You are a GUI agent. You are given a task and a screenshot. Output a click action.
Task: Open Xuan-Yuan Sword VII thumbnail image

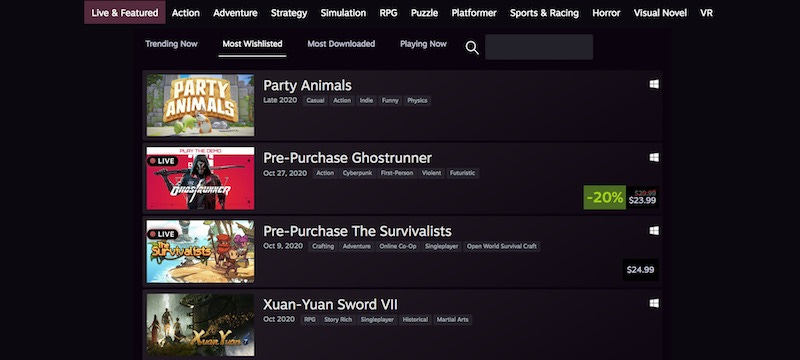(x=200, y=325)
